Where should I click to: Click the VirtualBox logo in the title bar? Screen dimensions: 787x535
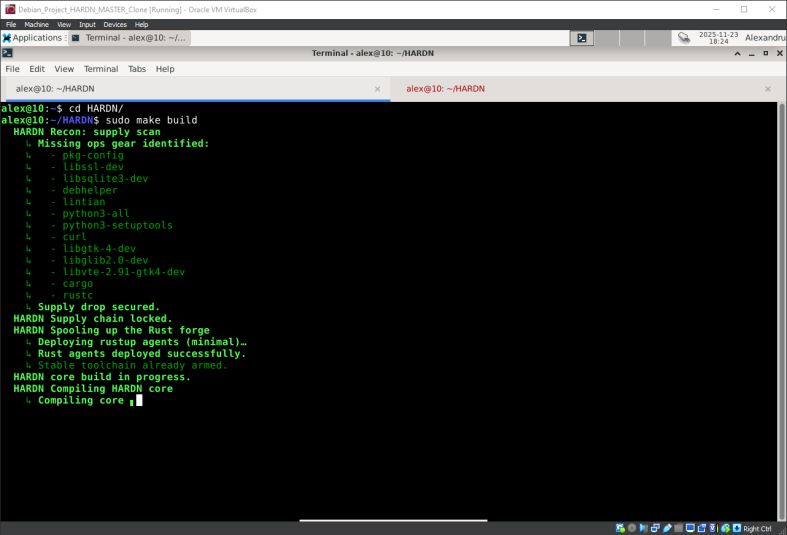coord(10,9)
